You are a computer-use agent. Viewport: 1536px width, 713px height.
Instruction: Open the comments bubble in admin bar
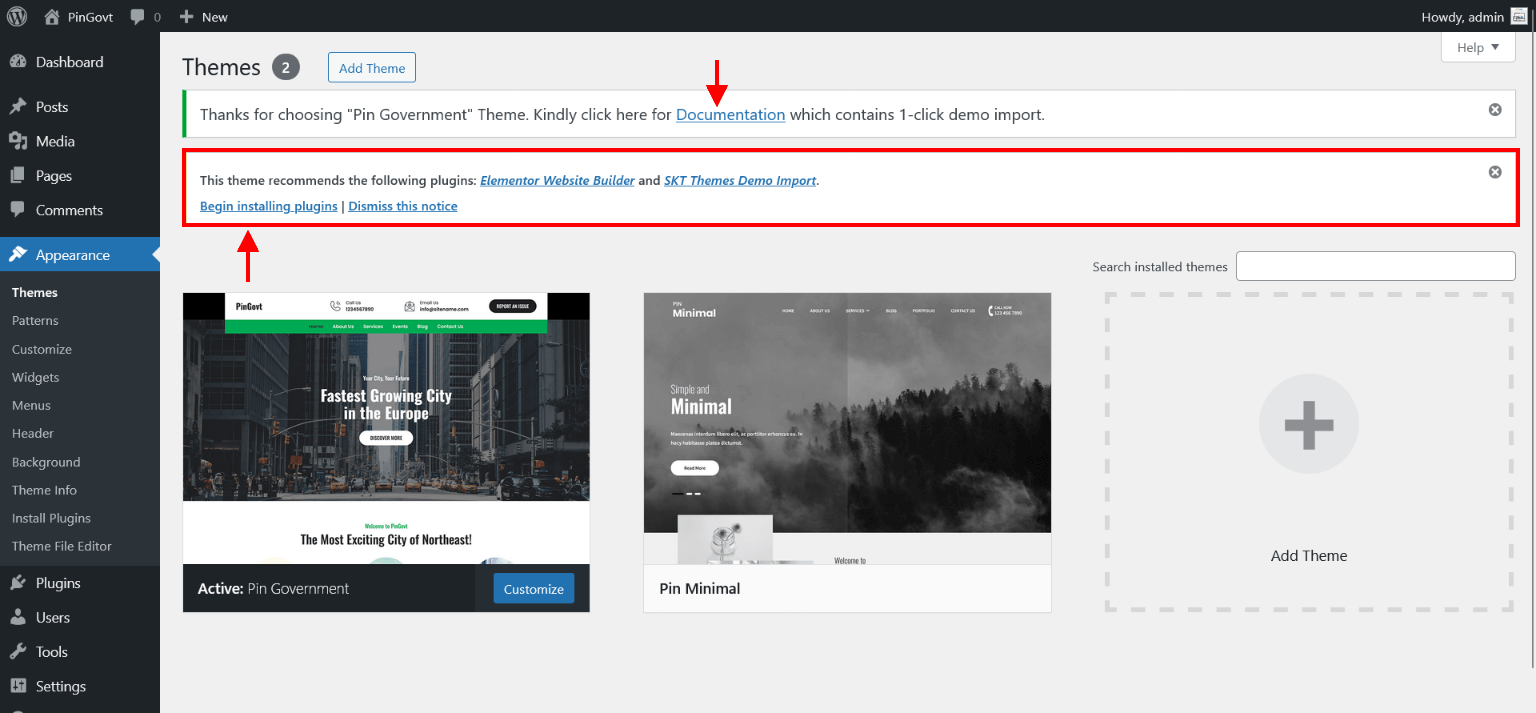(x=139, y=17)
